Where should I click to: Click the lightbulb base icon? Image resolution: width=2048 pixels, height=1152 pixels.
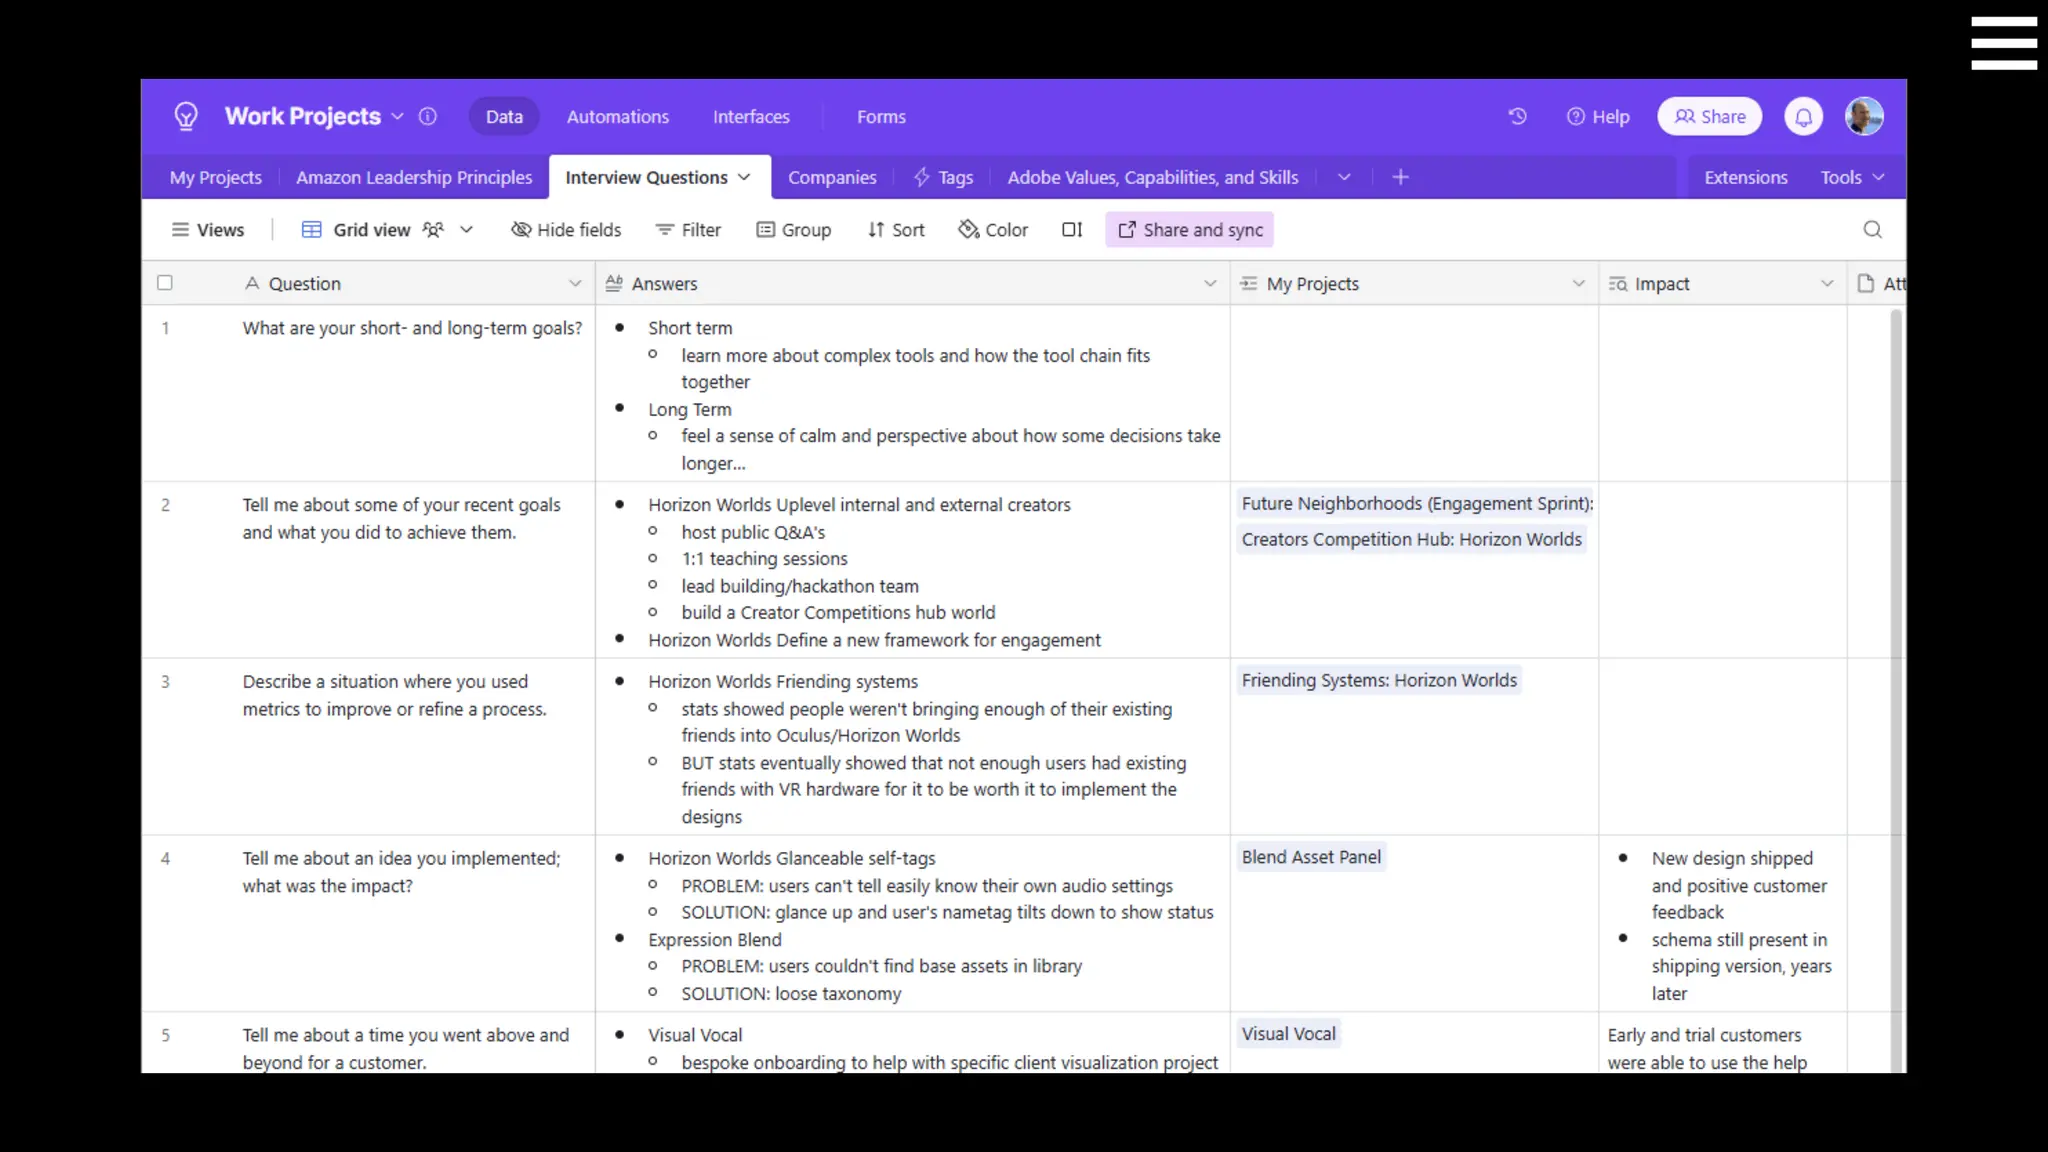pos(186,116)
